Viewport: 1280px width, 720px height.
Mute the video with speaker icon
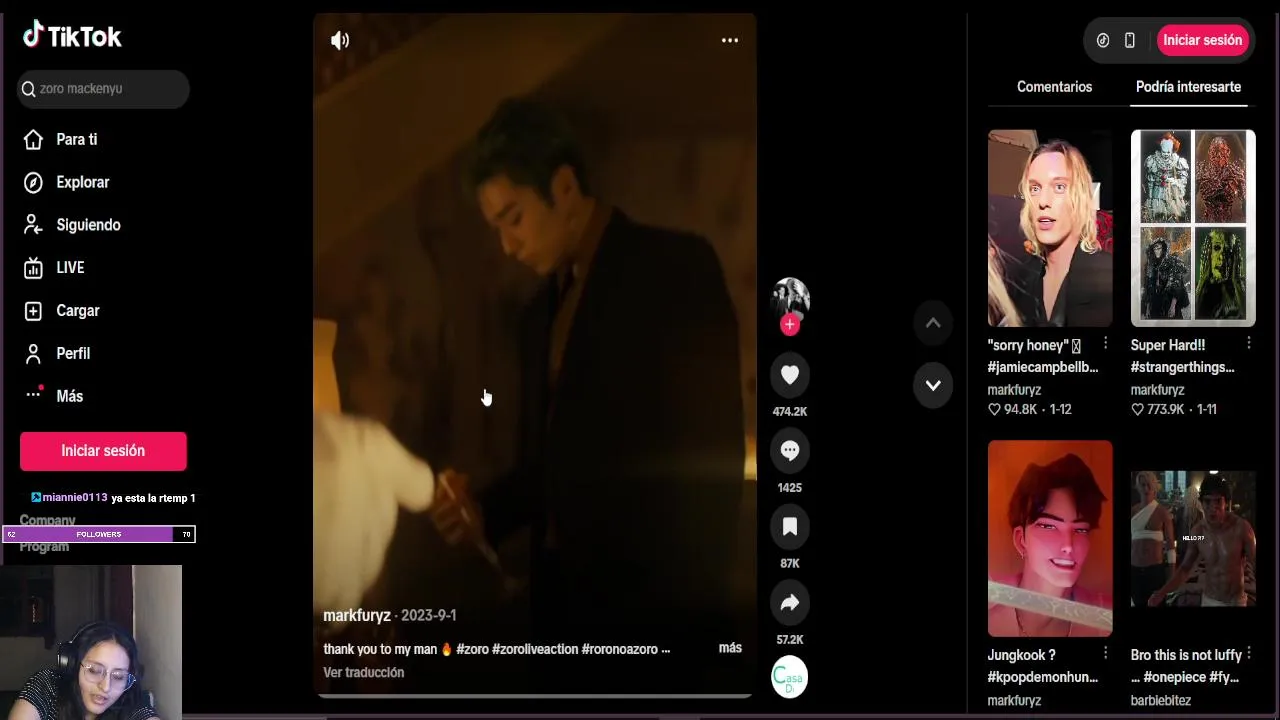pos(340,40)
